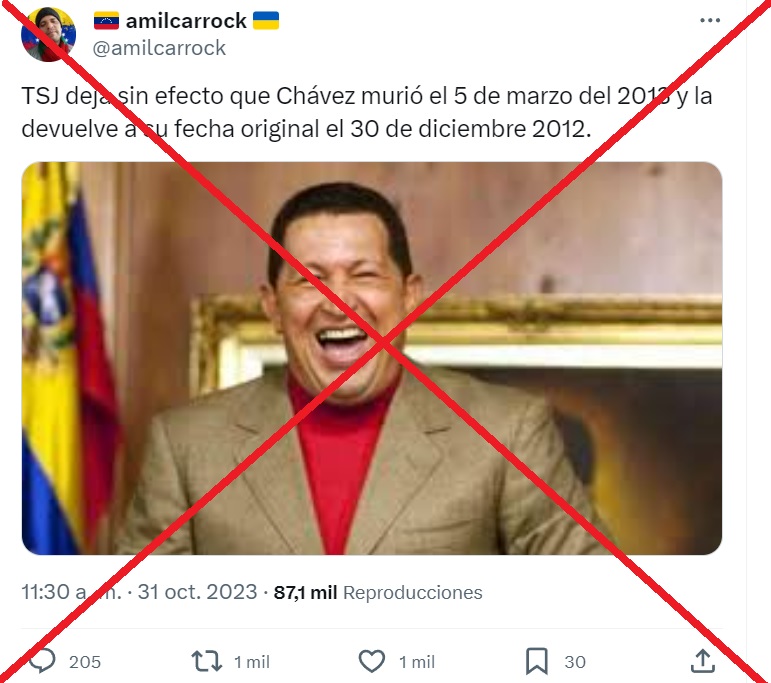Click the Venezuela flag emoji beside the name

point(106,21)
